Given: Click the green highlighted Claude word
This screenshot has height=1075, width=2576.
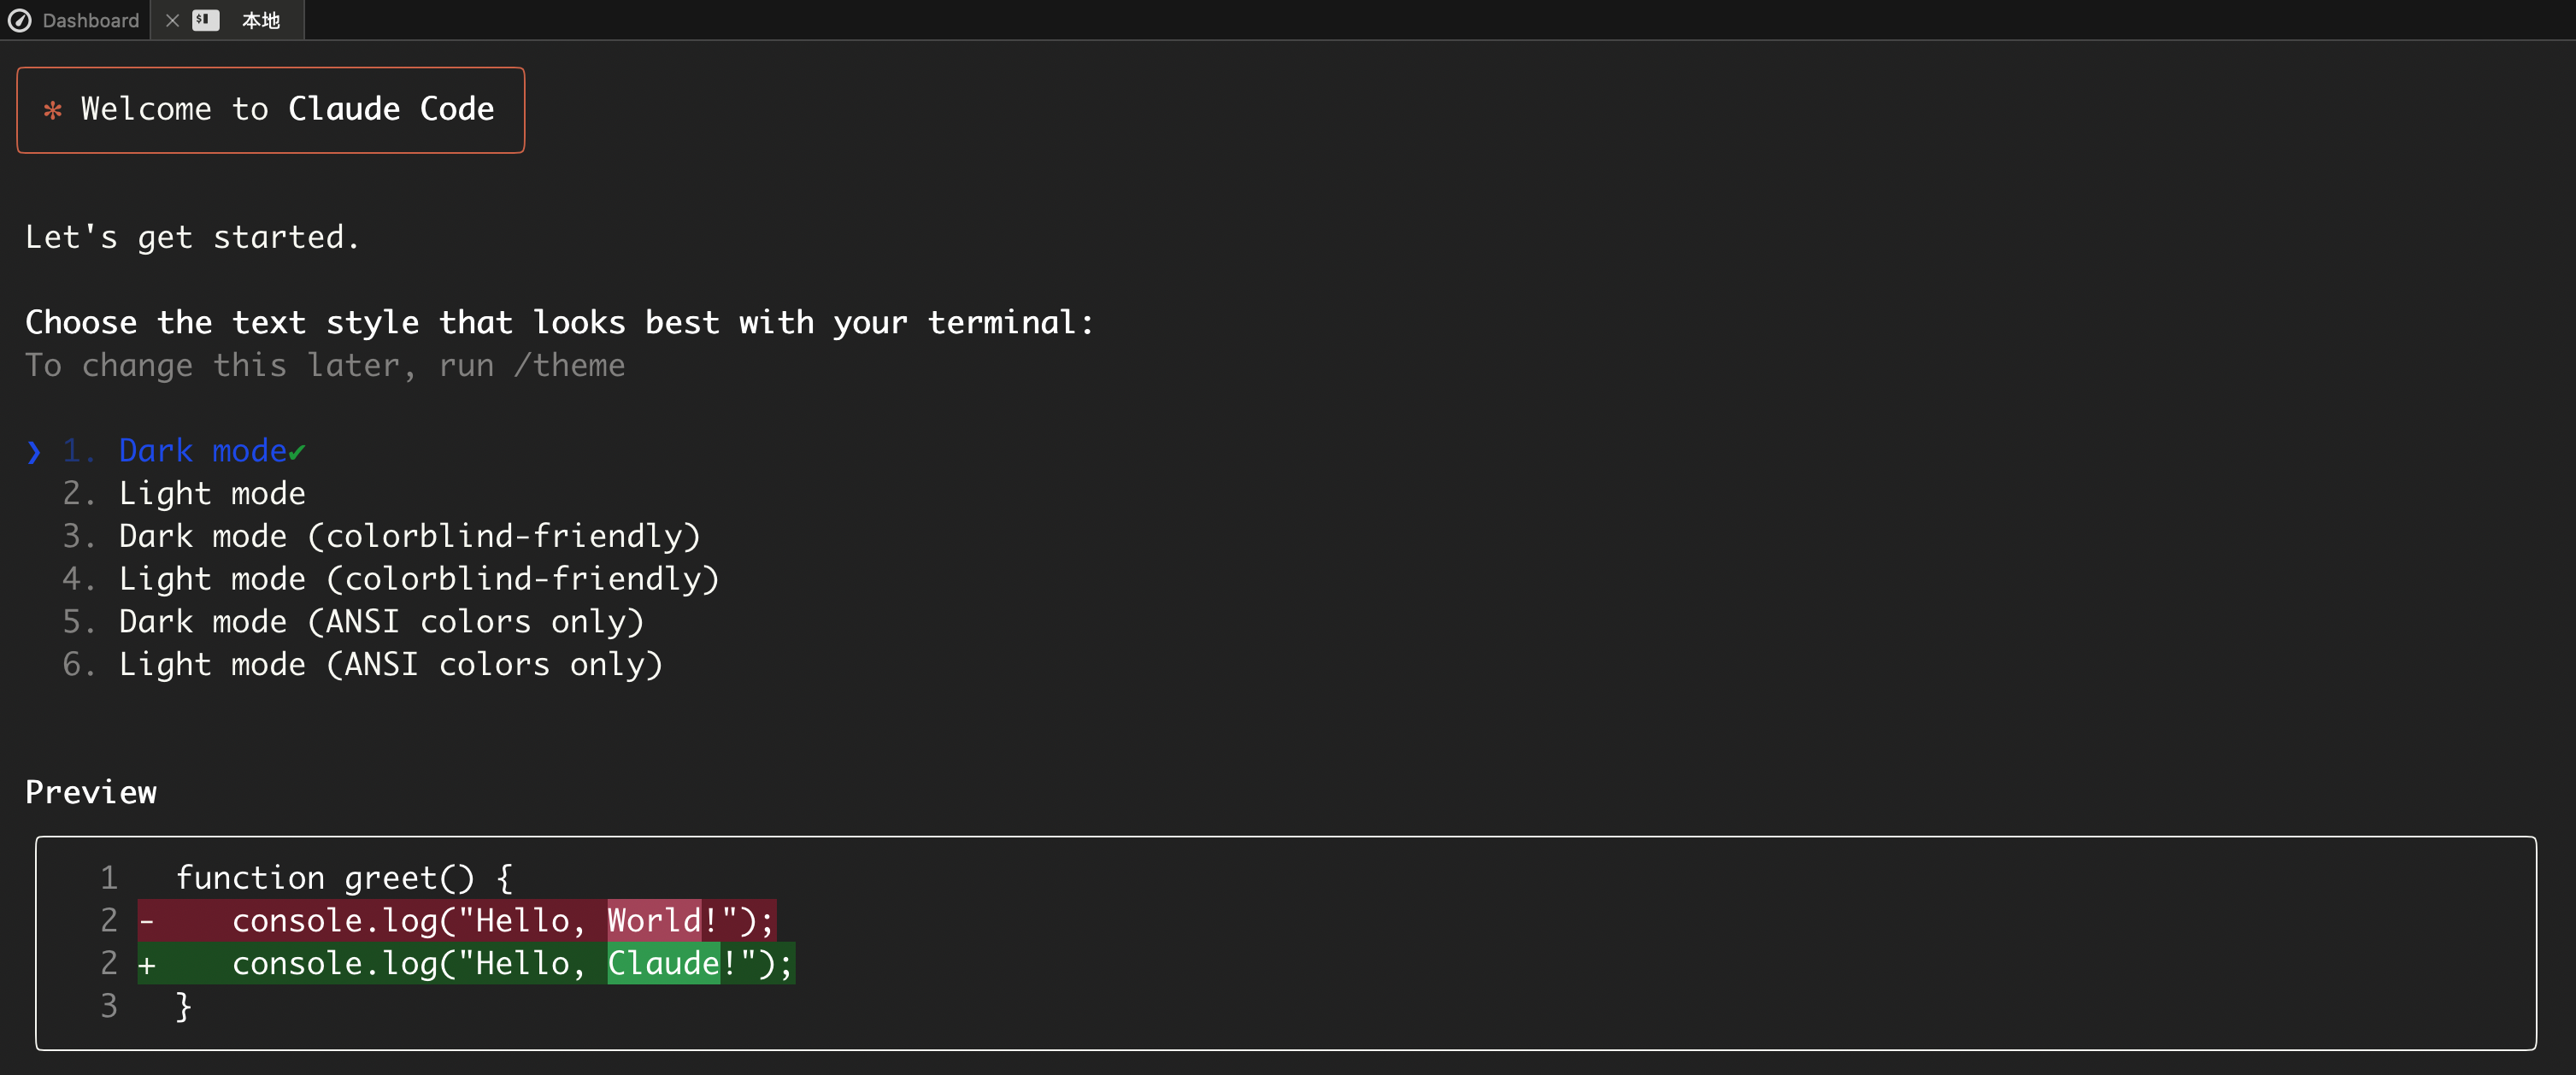Looking at the screenshot, I should coord(663,963).
